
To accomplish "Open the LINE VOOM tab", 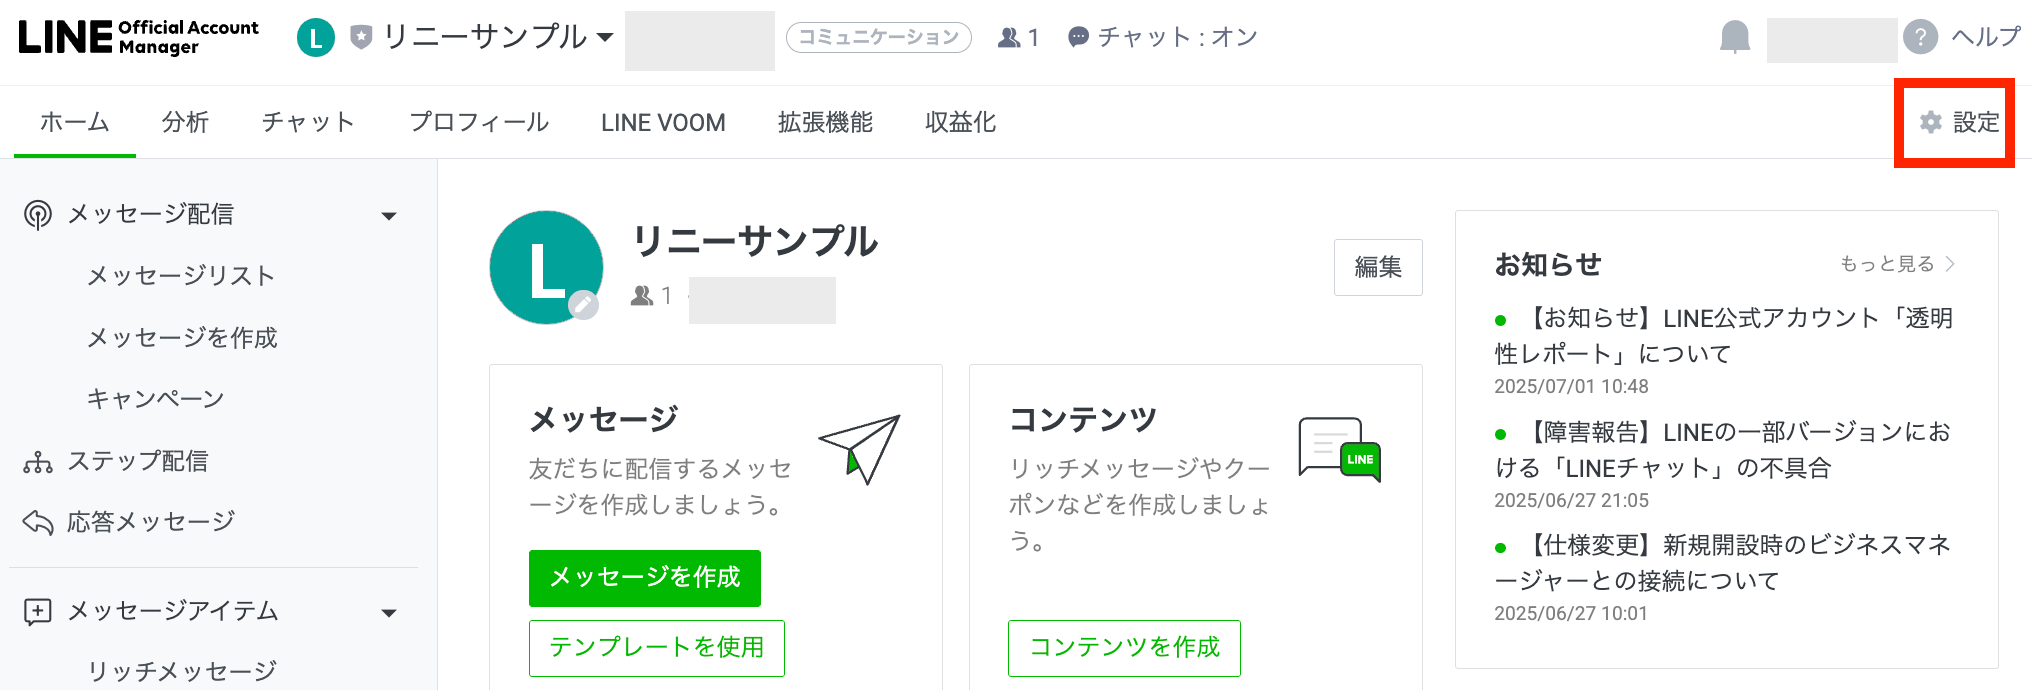I will [663, 122].
